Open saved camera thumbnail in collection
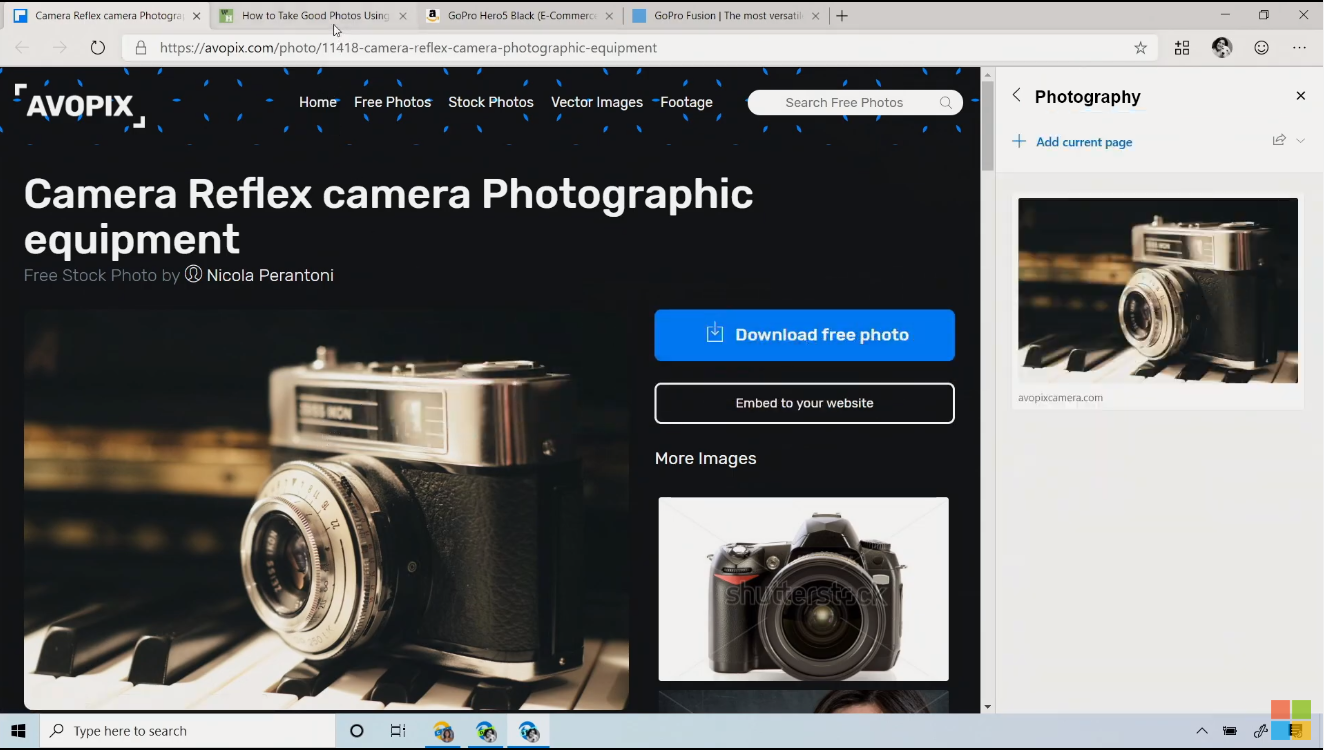The height and width of the screenshot is (750, 1324). (x=1157, y=291)
